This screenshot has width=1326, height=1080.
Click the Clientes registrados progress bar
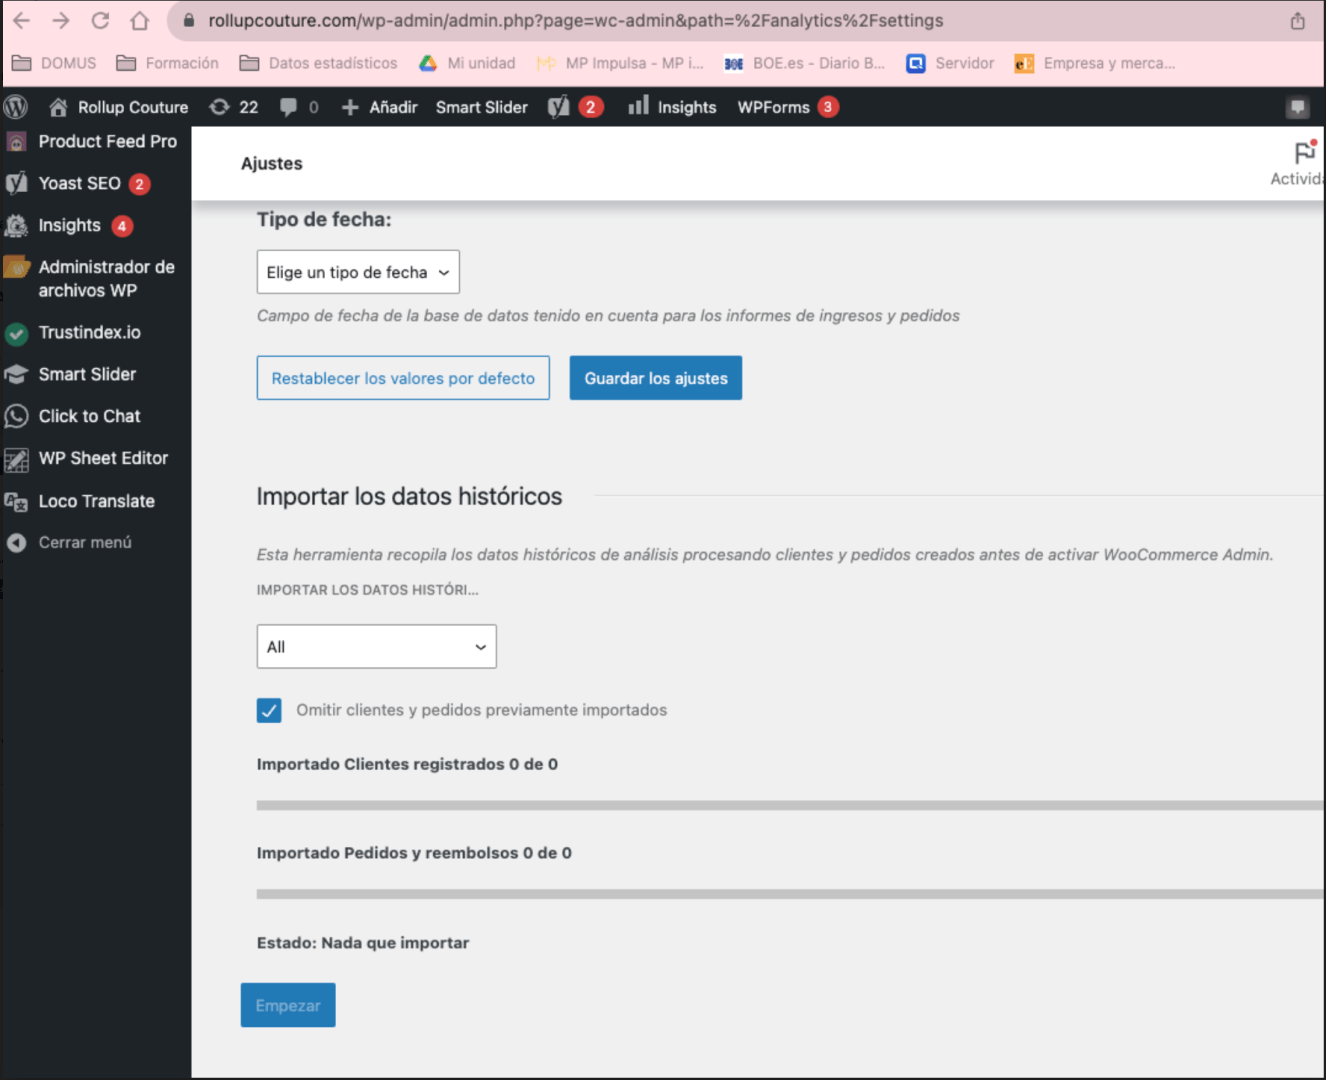click(790, 805)
